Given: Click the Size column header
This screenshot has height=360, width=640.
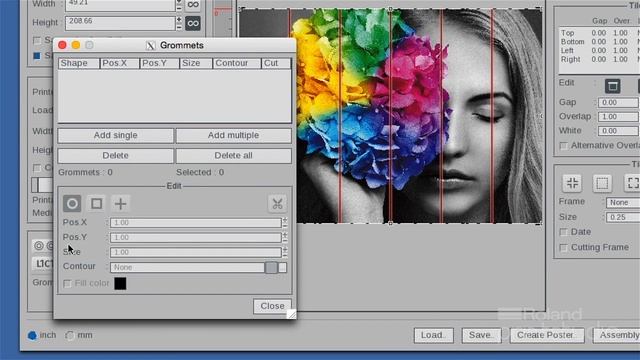Looking at the screenshot, I should pyautogui.click(x=196, y=63).
